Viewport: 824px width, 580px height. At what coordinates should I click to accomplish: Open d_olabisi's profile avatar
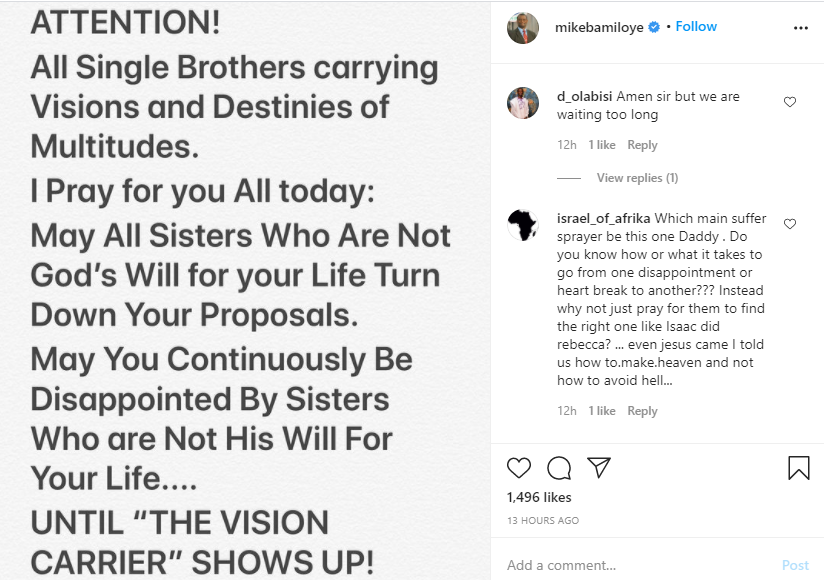[523, 103]
